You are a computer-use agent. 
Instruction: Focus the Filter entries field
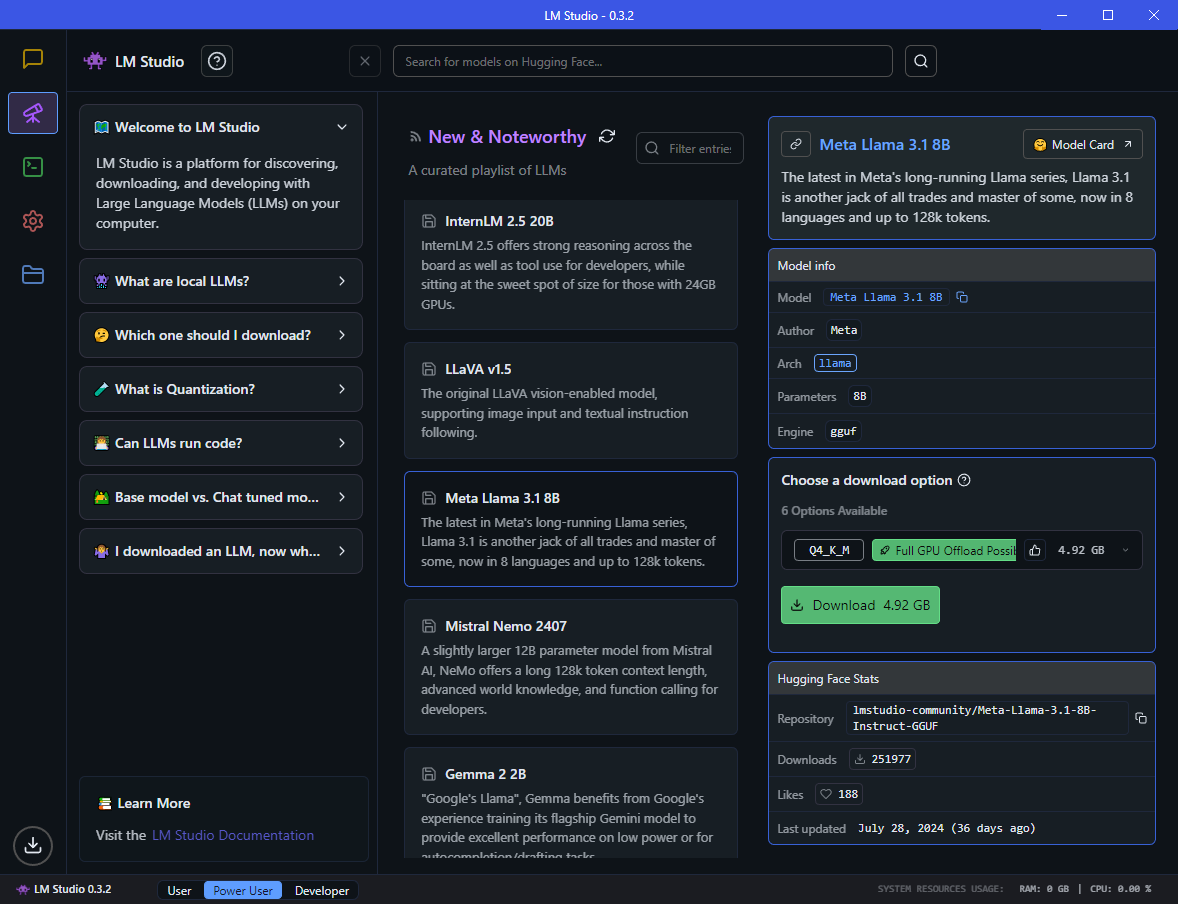click(x=690, y=148)
